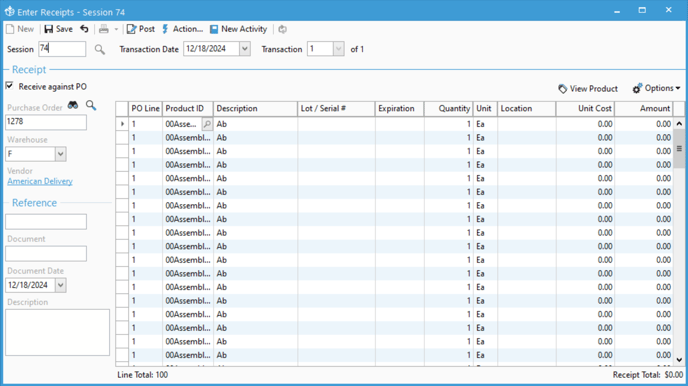Click the Product ID column header
The image size is (688, 386).
tap(188, 108)
